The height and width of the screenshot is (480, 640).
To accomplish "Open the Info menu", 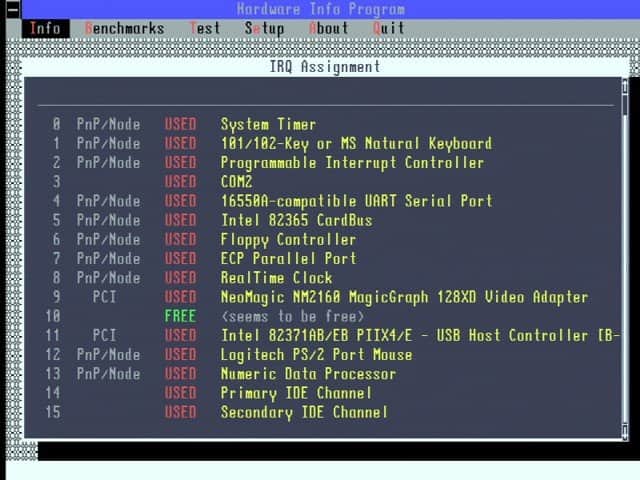I will [45, 29].
